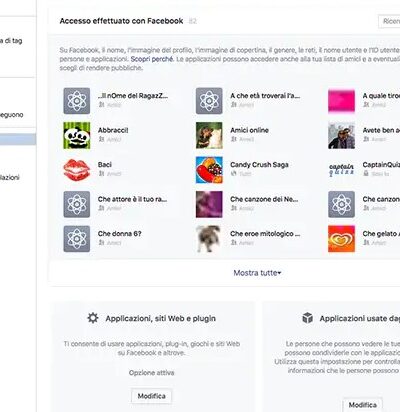Open the 'Che attore è il tuo ra...' icon
The width and height of the screenshot is (400, 412).
click(x=77, y=204)
